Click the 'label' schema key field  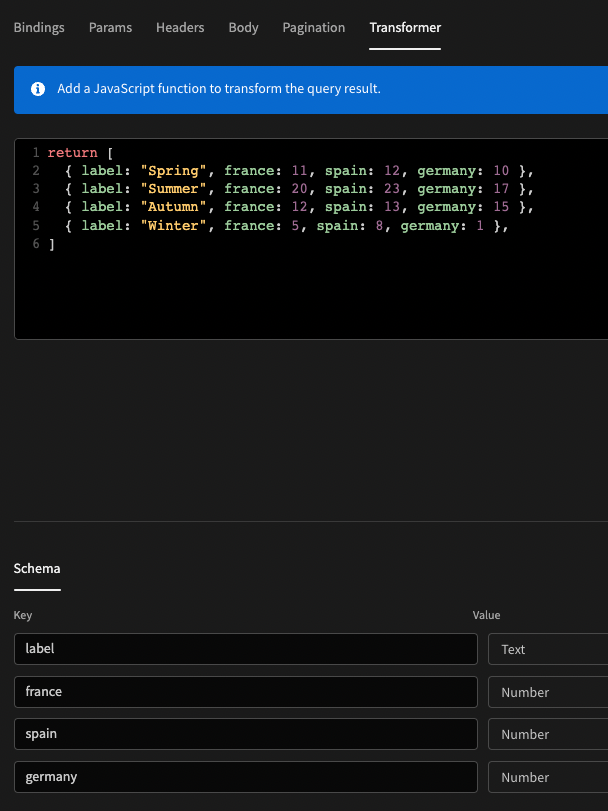246,649
